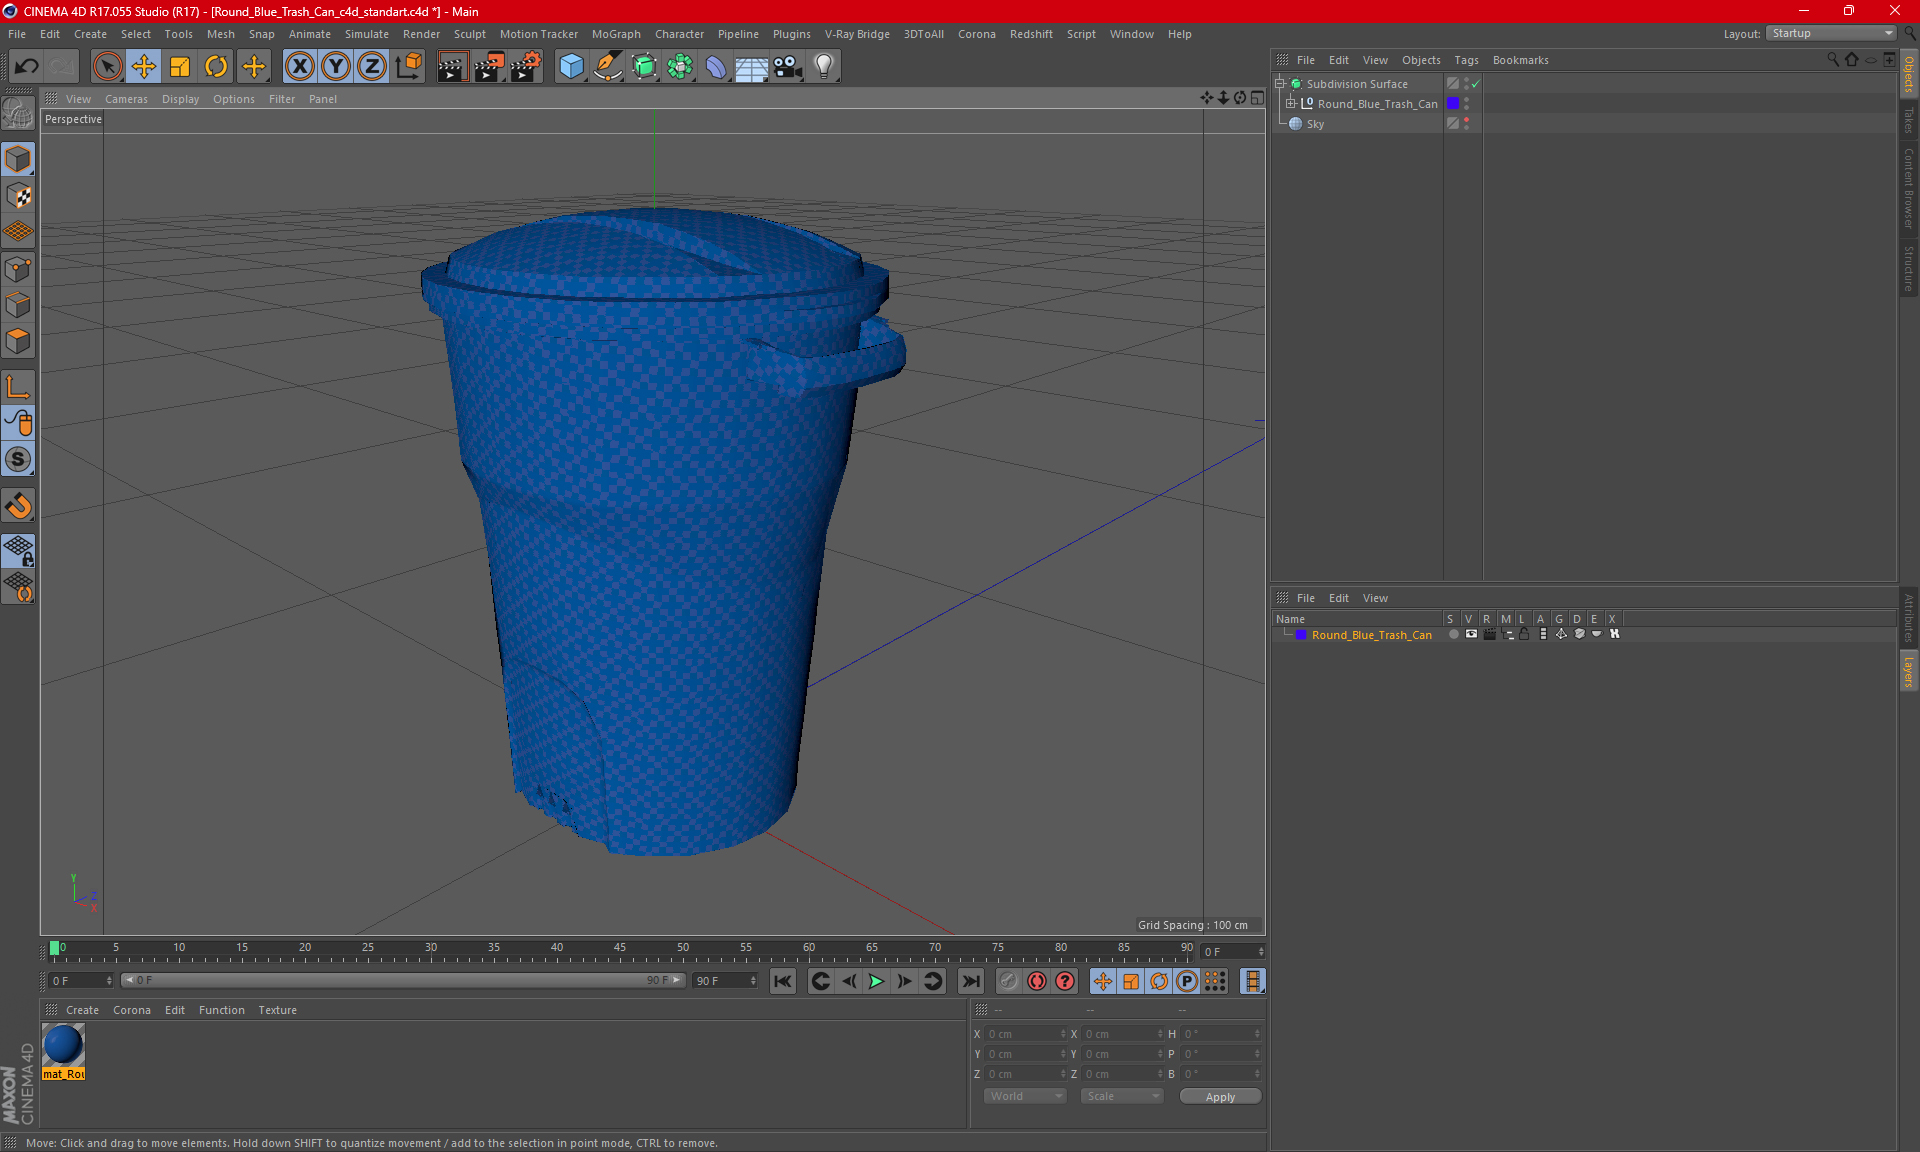Expand the Round_Blue_Trash_Can object node
The height and width of the screenshot is (1152, 1920).
coord(1291,104)
